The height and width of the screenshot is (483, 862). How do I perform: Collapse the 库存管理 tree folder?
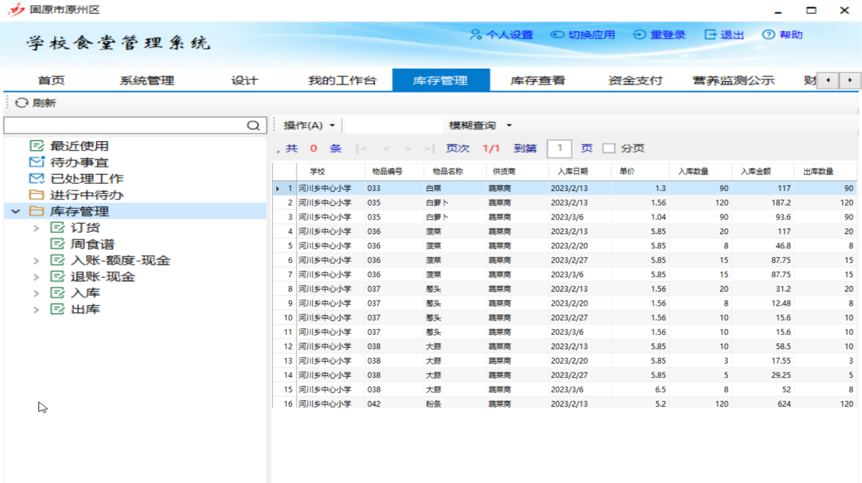click(x=15, y=212)
